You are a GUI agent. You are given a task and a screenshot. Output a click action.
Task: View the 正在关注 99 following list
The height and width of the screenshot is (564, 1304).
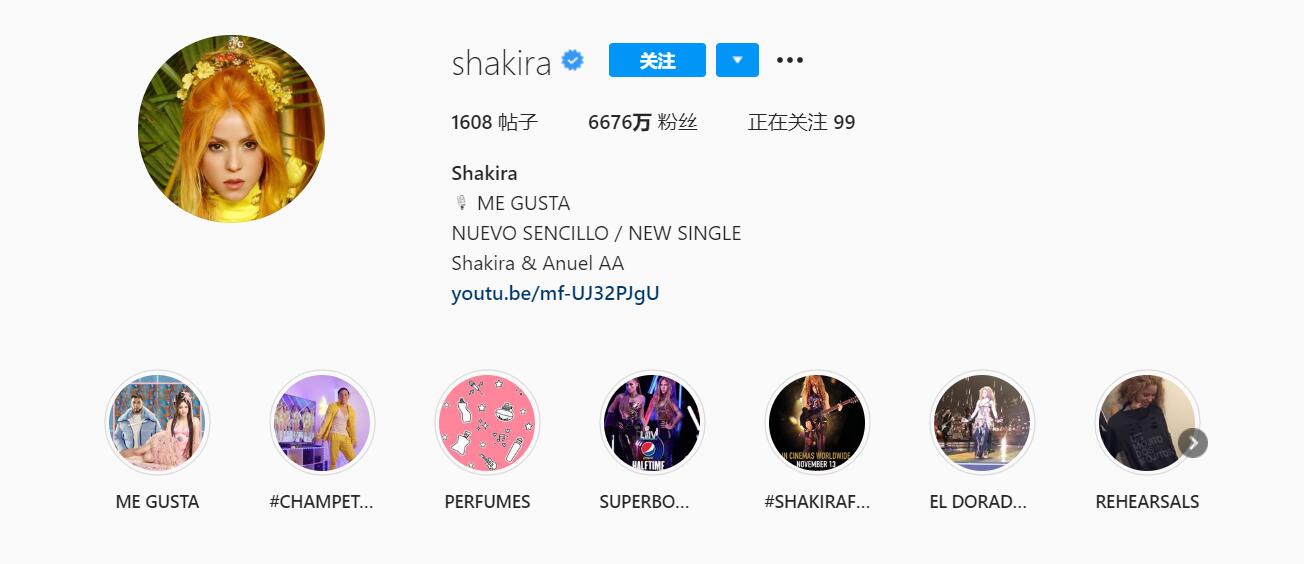pos(801,123)
